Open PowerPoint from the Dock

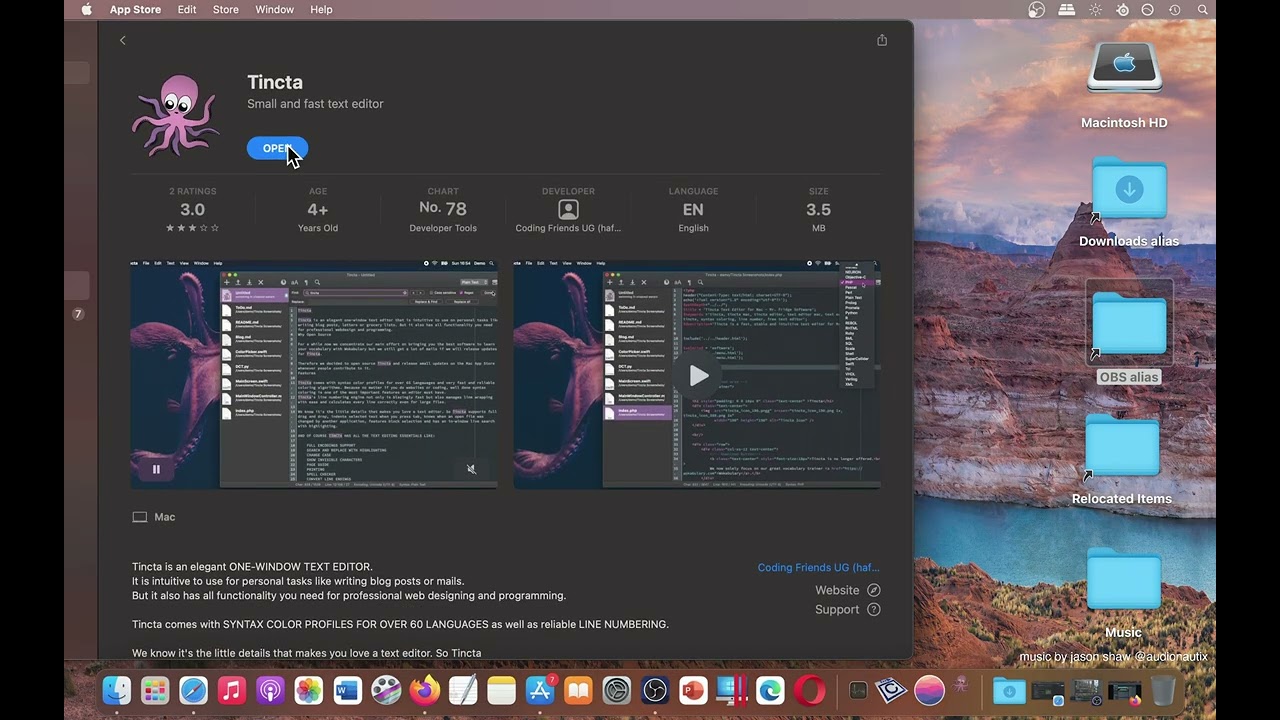tap(693, 690)
